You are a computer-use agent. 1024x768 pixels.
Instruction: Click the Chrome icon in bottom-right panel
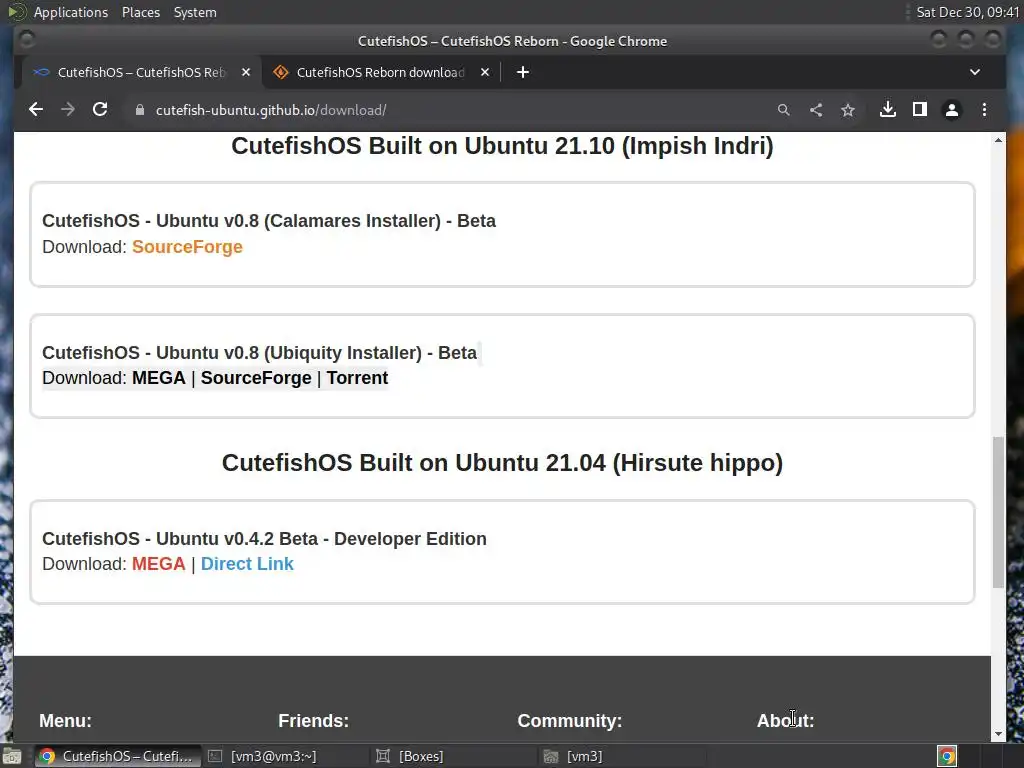point(947,756)
